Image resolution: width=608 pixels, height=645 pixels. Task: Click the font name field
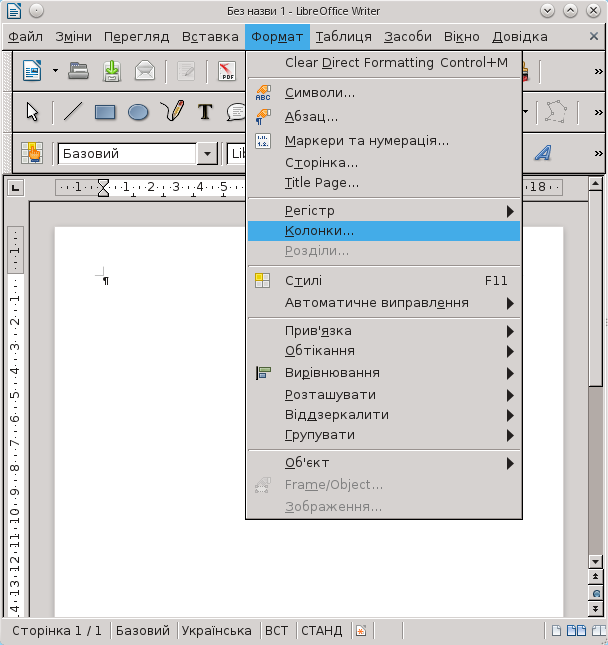point(237,154)
